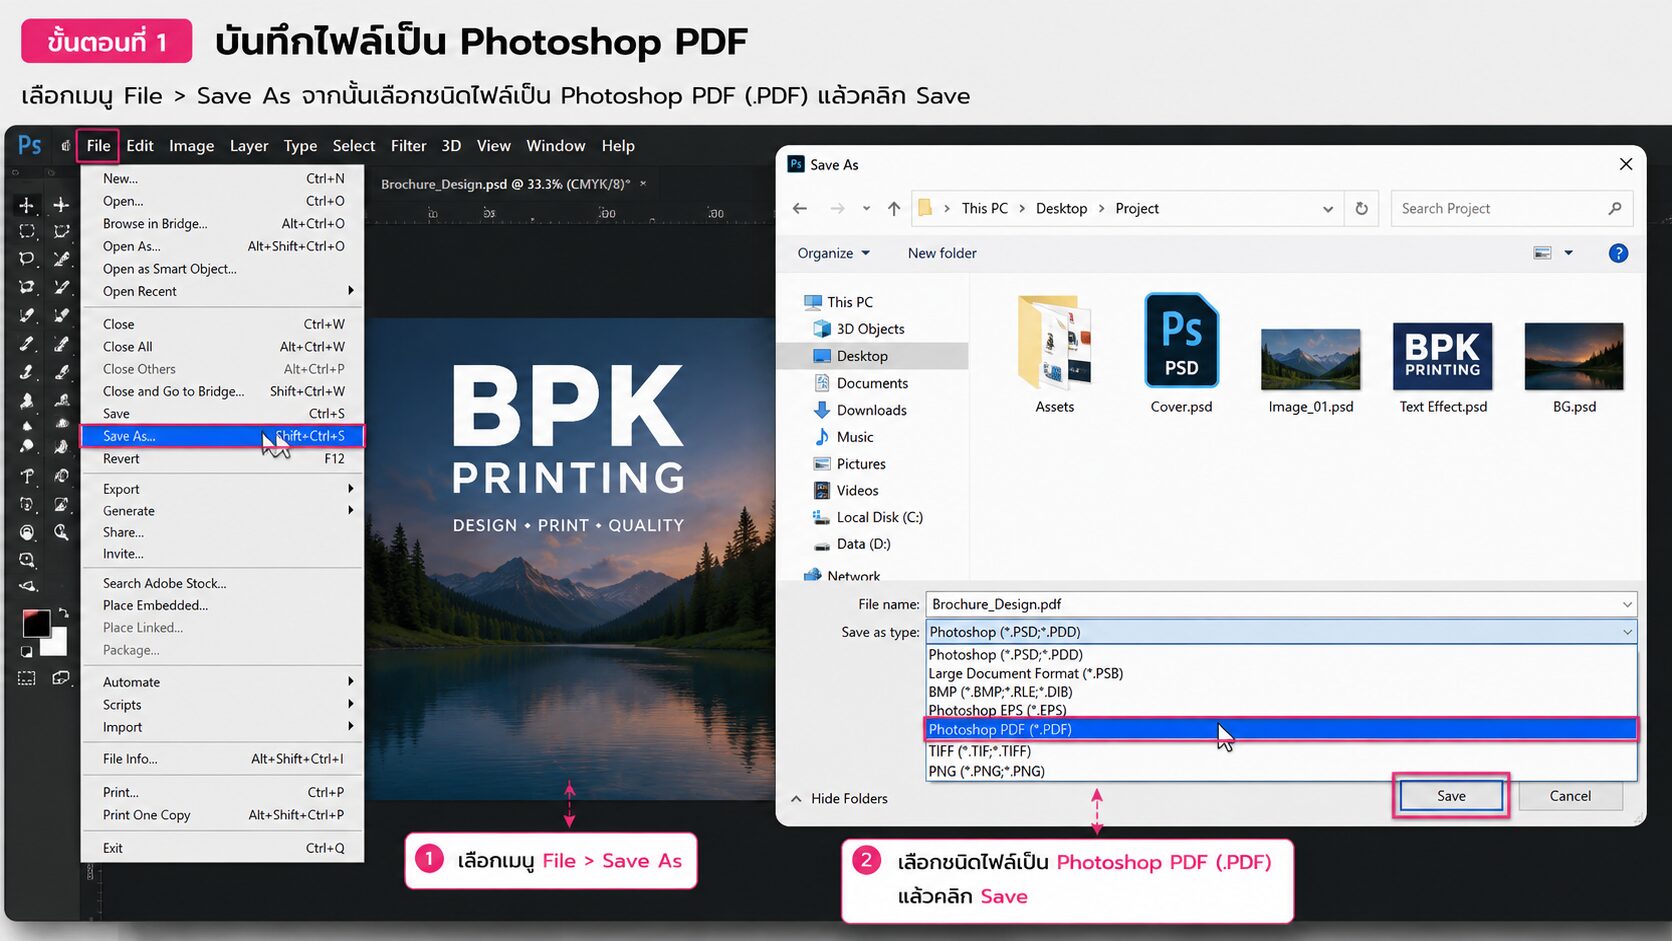Open the Assets folder icon
The height and width of the screenshot is (941, 1672).
click(x=1054, y=343)
